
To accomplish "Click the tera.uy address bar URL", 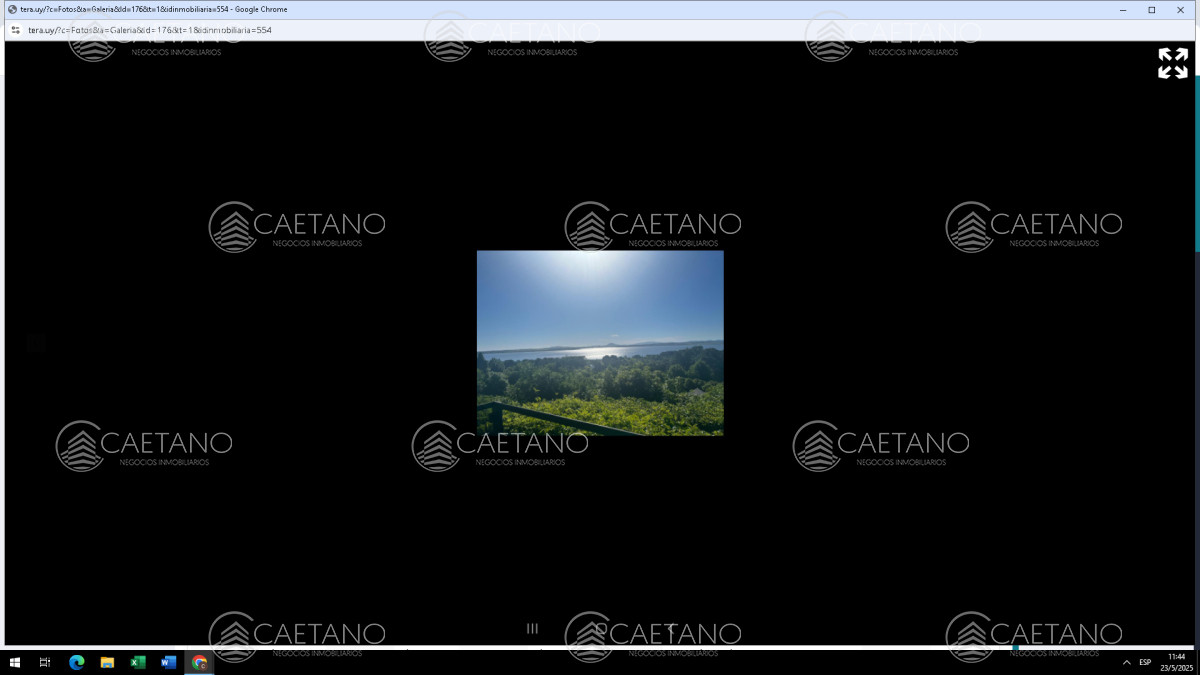I will click(x=150, y=30).
